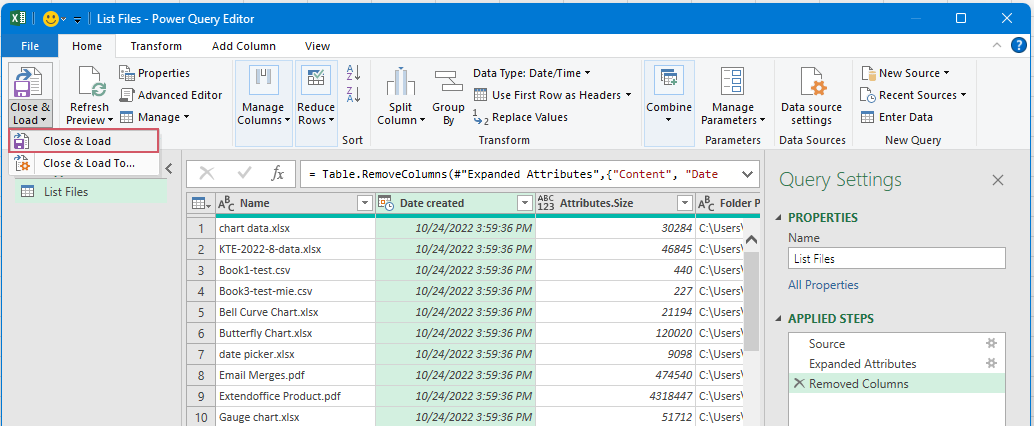Click the Refresh Preview icon
The width and height of the screenshot is (1034, 426).
(91, 82)
